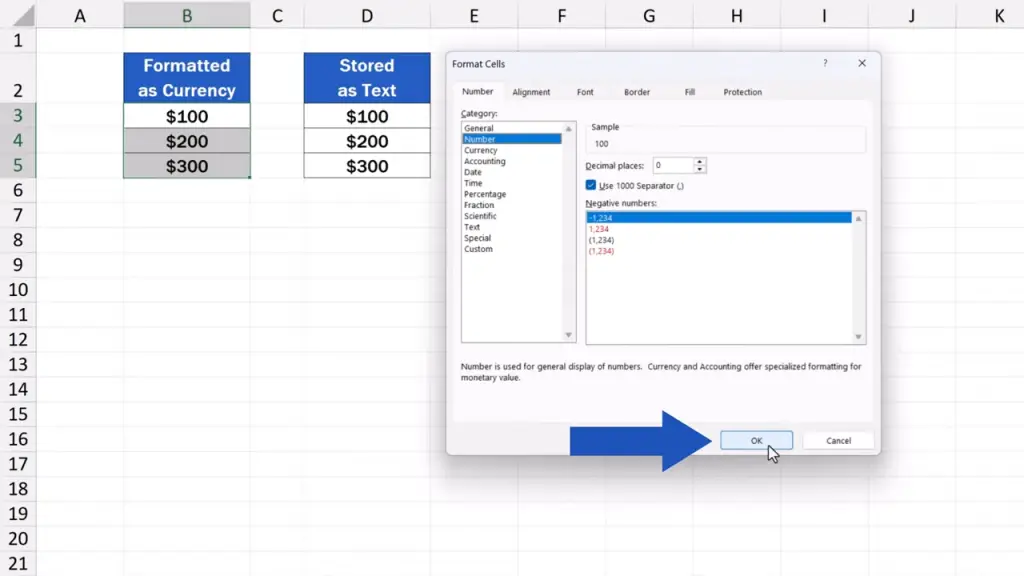Decrease decimal places with the down spinner
This screenshot has width=1024, height=576.
click(x=700, y=169)
